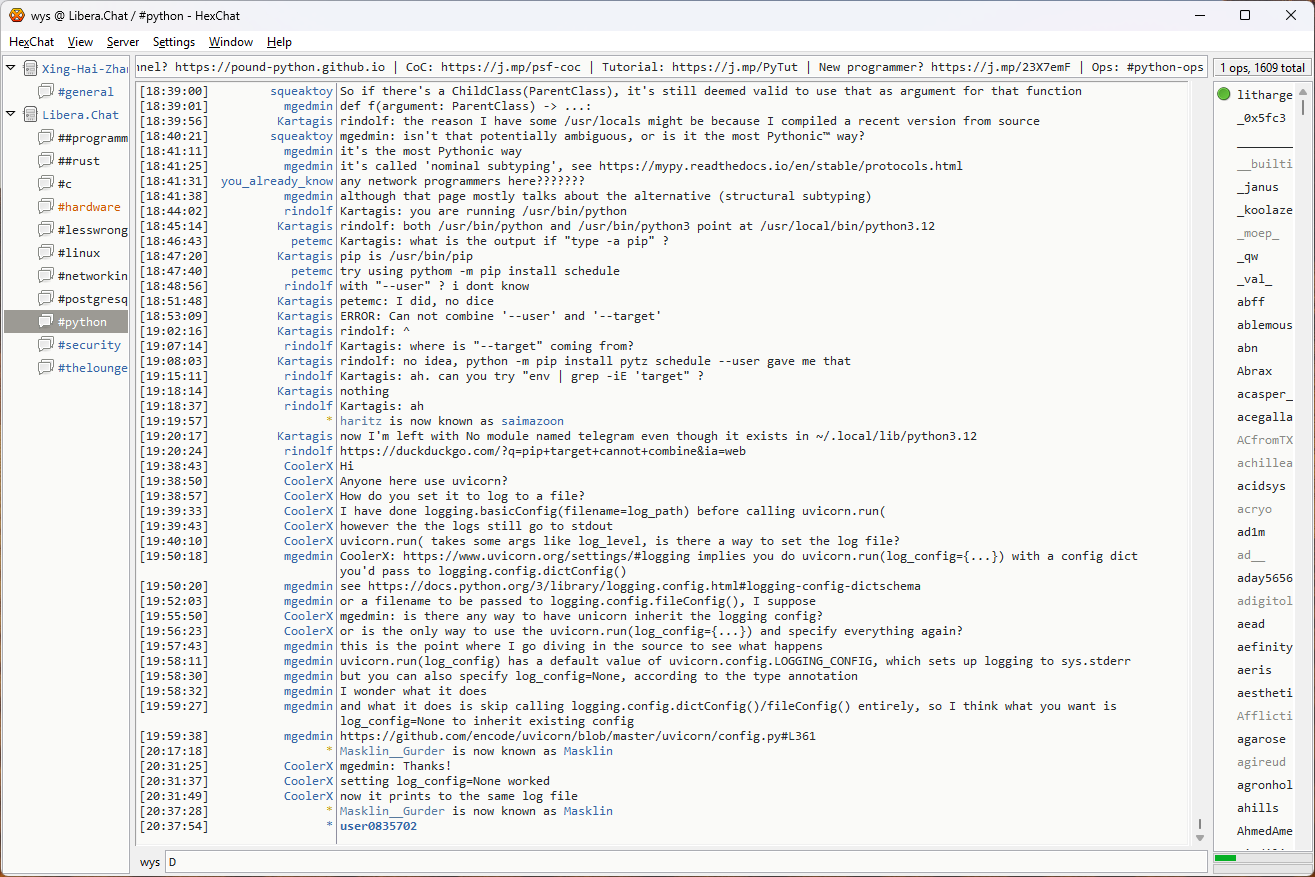Switch to the ##rust channel
Image resolution: width=1315 pixels, height=877 pixels.
[x=79, y=161]
